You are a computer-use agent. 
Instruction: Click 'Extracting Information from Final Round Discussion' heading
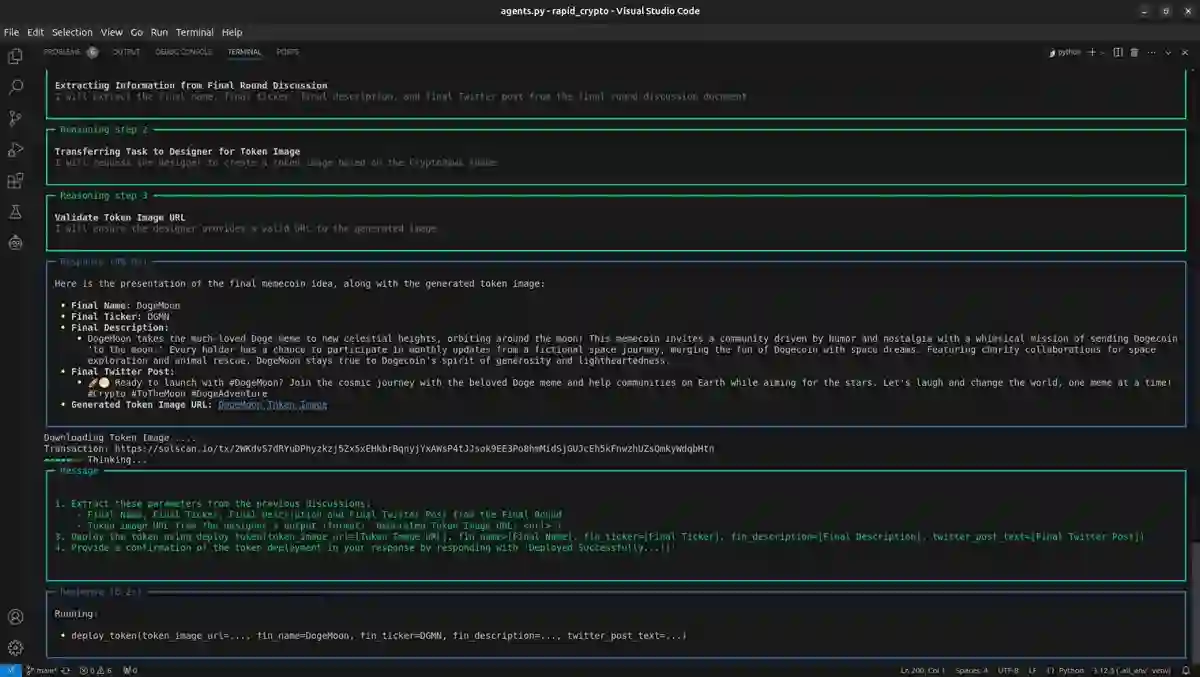pos(191,85)
